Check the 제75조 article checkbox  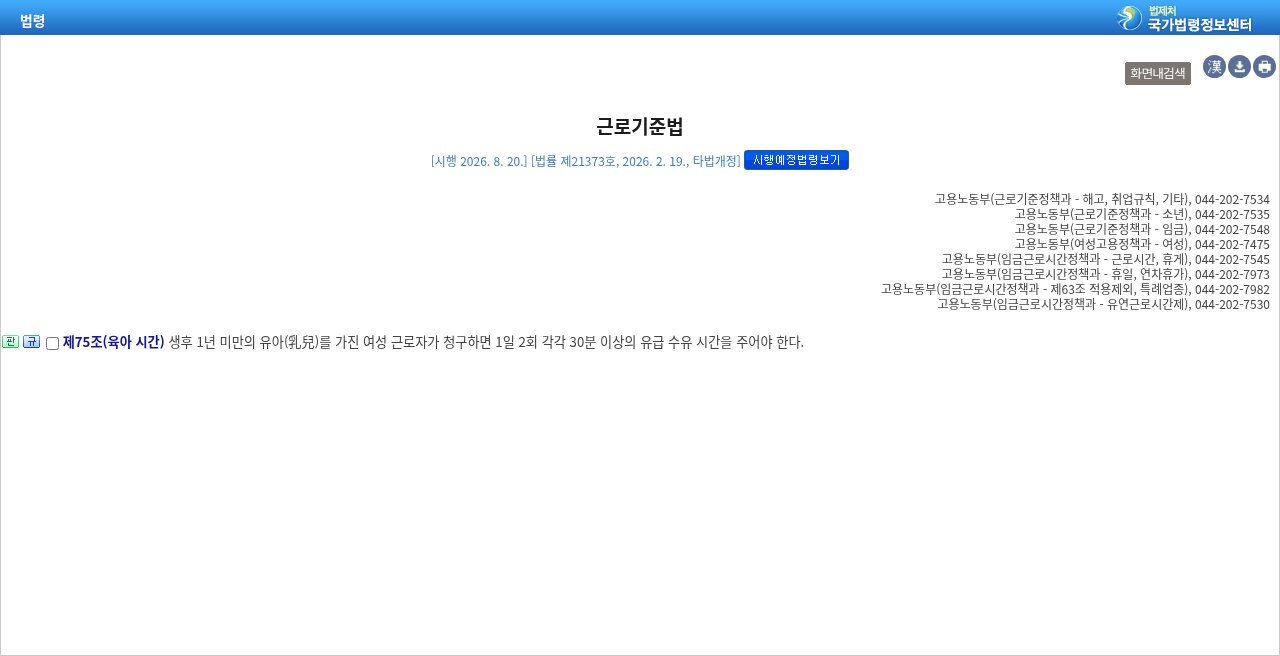pyautogui.click(x=52, y=343)
